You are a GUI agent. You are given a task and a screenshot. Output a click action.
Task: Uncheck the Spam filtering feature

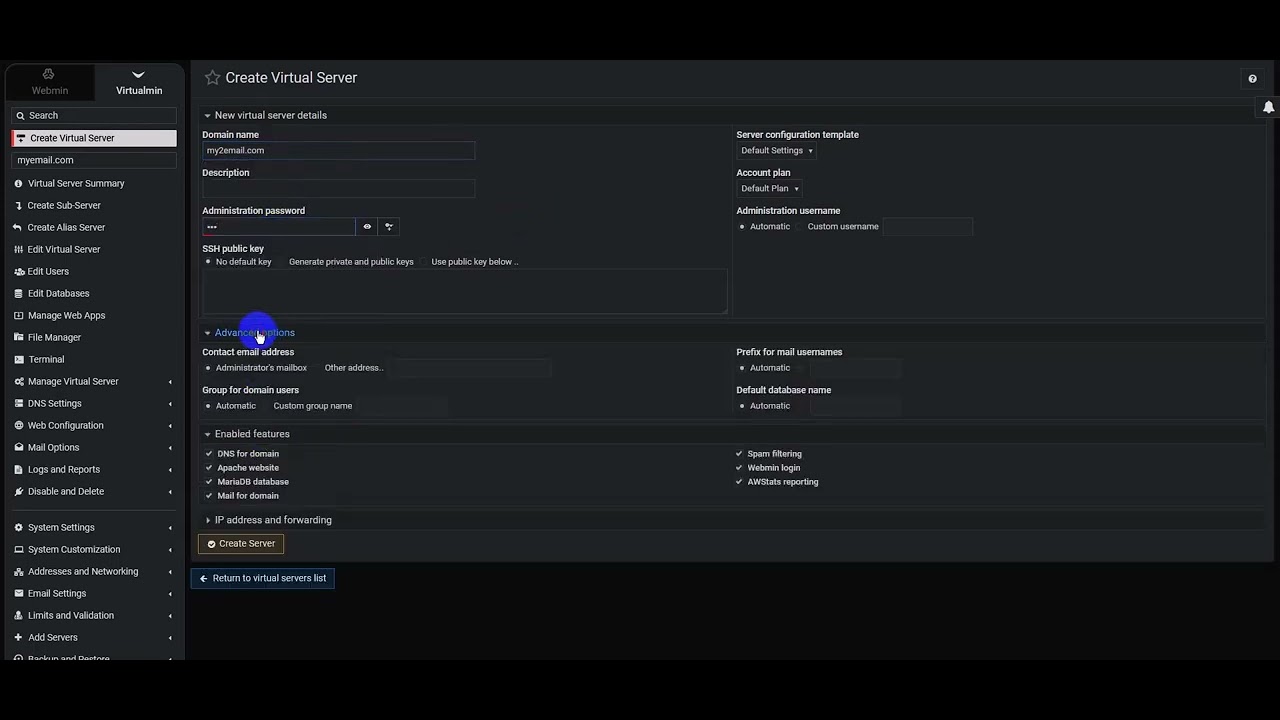(740, 454)
